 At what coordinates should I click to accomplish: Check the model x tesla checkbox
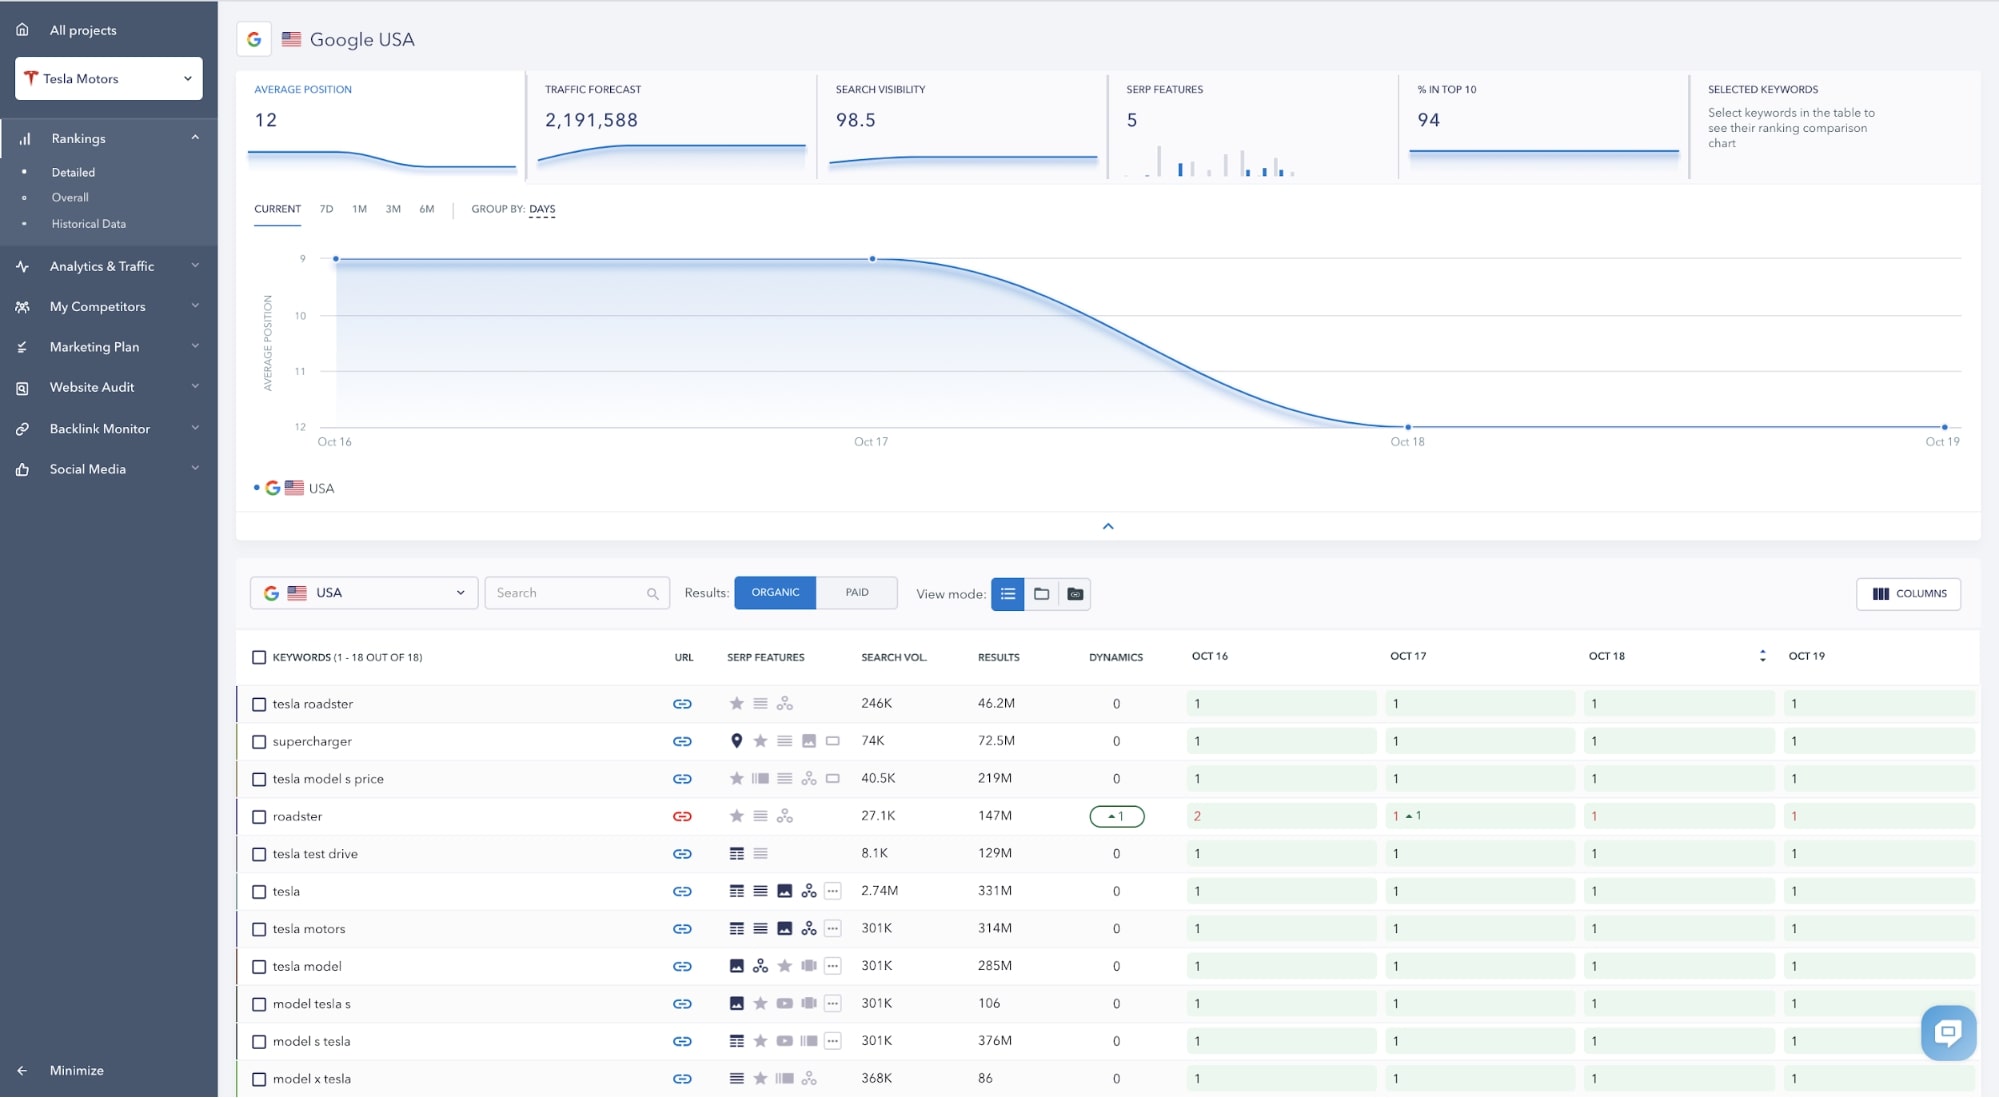[259, 1079]
